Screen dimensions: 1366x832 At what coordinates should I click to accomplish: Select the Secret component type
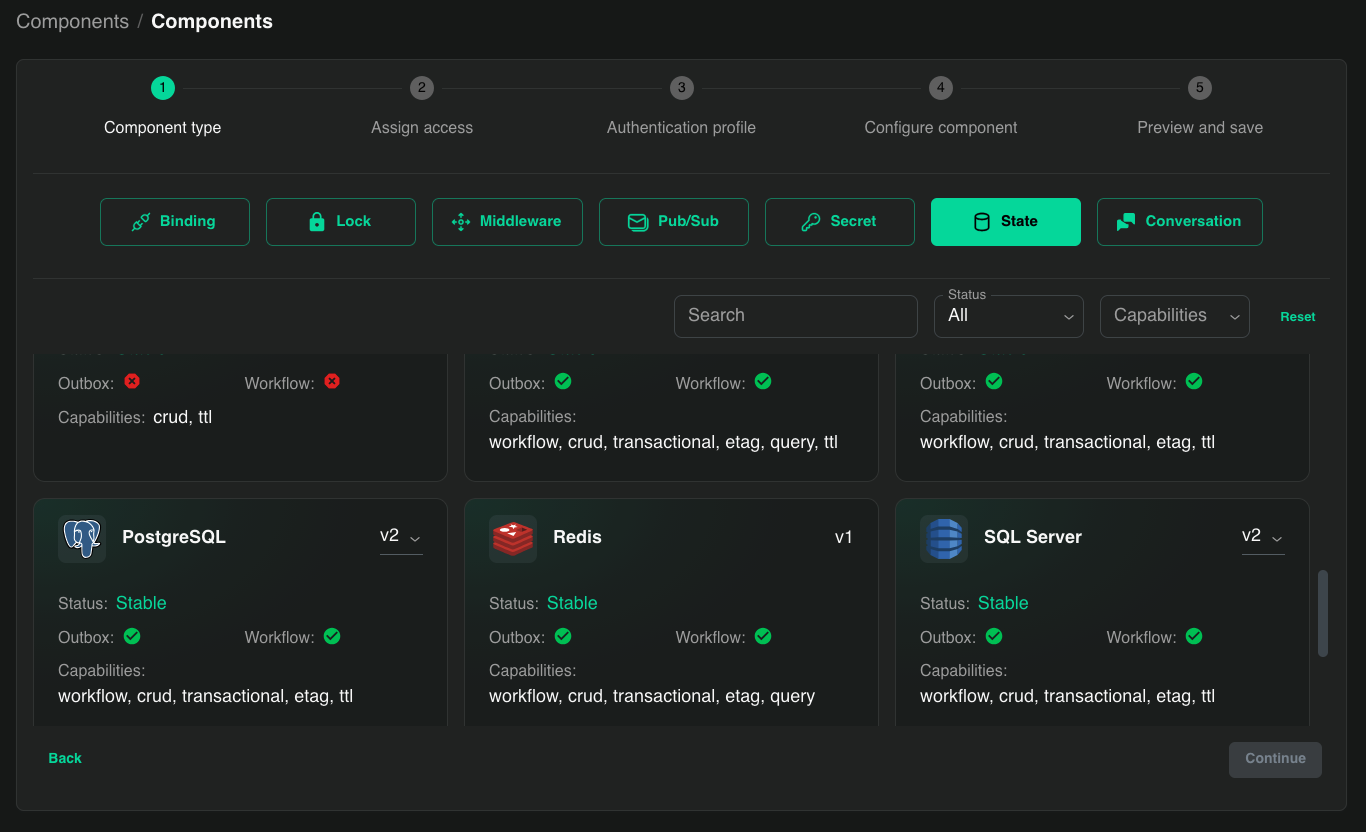coord(840,222)
